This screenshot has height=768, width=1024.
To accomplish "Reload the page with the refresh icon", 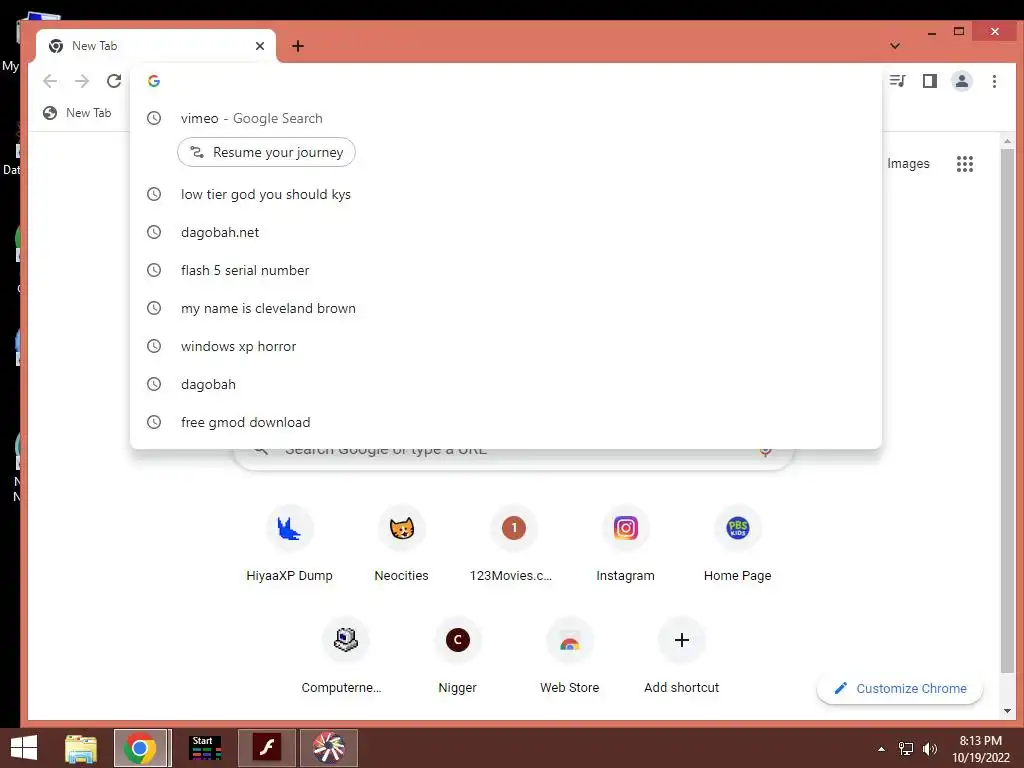I will point(114,81).
